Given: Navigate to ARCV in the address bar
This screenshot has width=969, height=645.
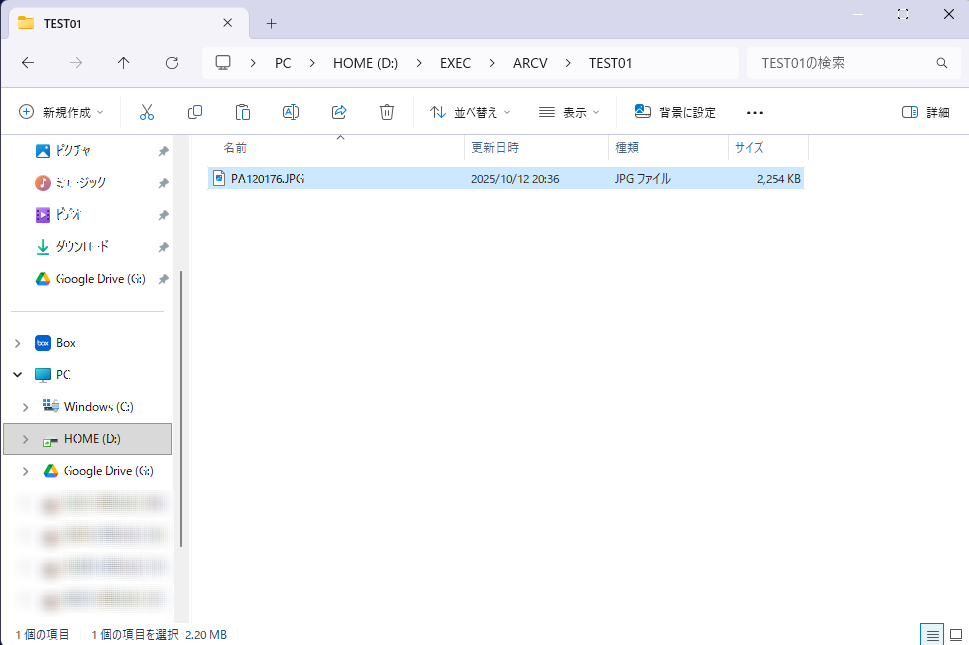Looking at the screenshot, I should [x=530, y=63].
